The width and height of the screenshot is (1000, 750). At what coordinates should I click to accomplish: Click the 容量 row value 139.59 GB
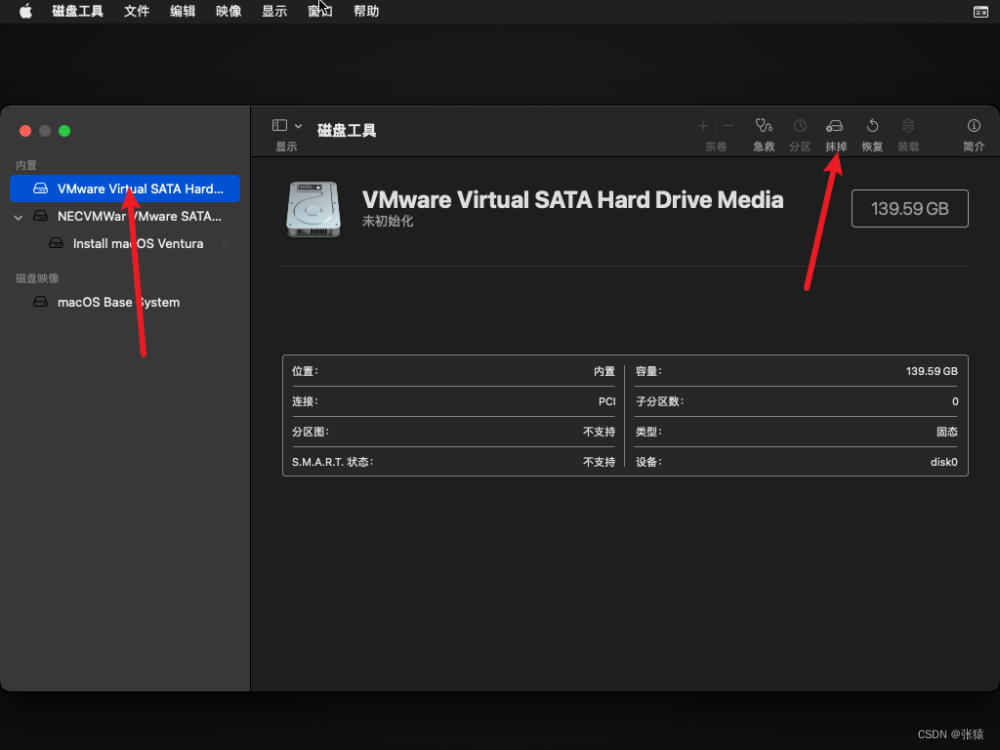click(x=931, y=371)
